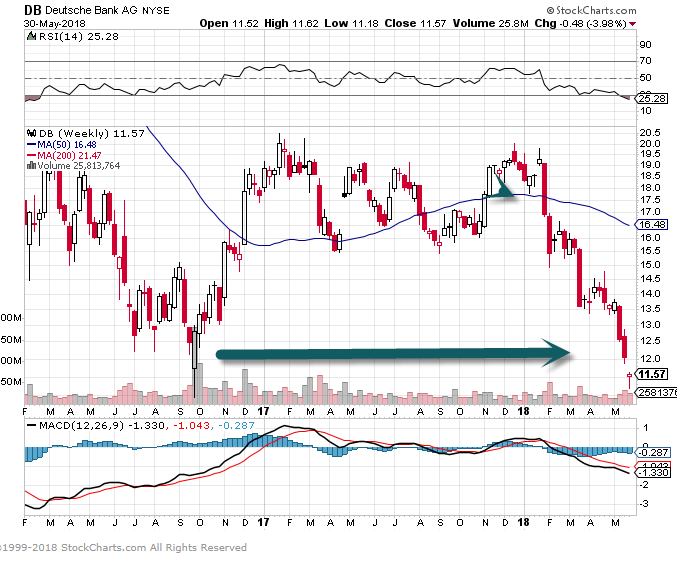Click the '-3' label on MACD axis
This screenshot has width=693, height=569.
(644, 504)
